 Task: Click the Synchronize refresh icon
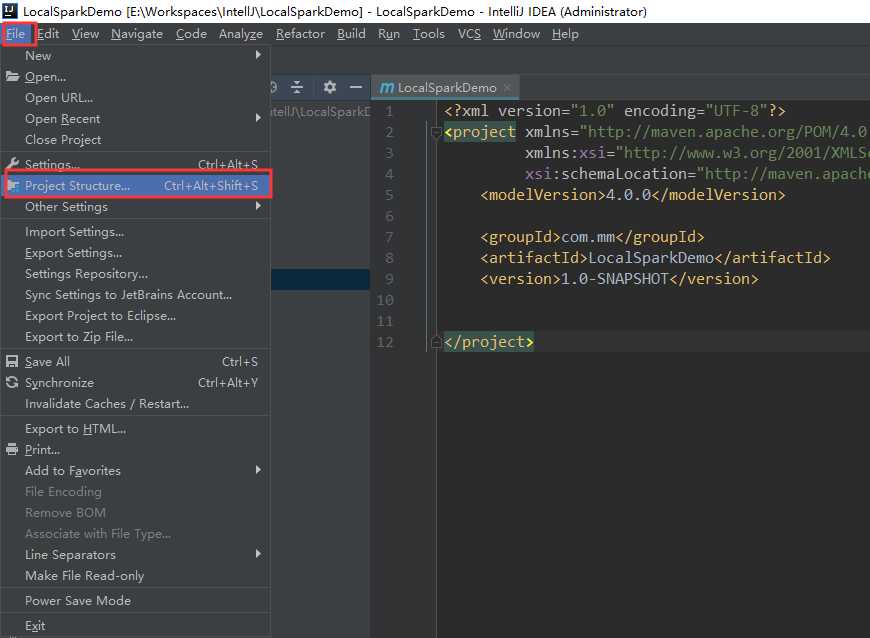[x=12, y=382]
